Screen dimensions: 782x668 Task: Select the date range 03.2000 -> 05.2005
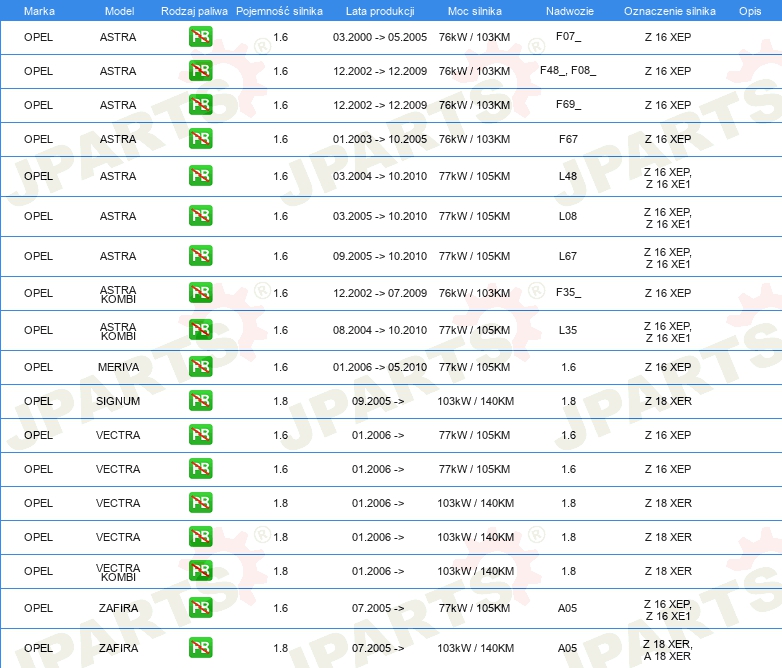[380, 37]
